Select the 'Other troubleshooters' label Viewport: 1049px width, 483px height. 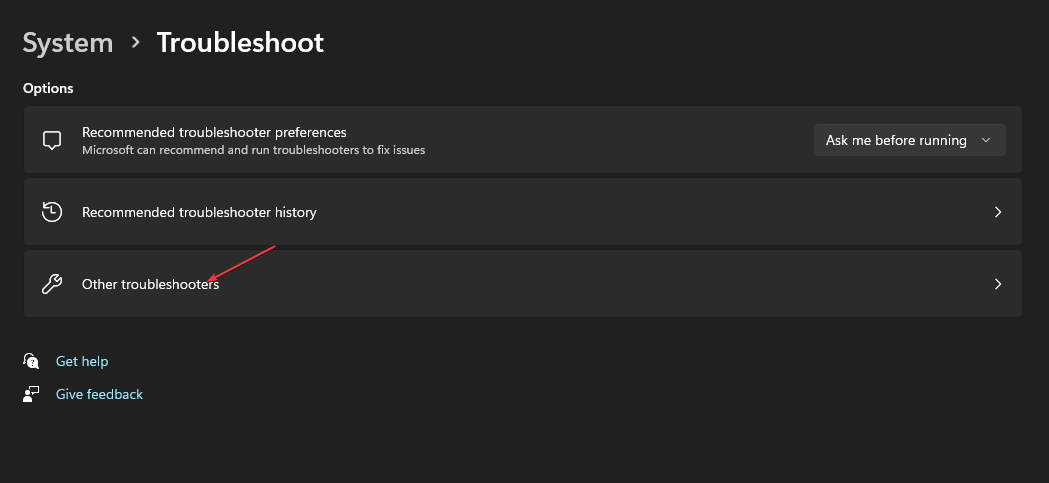tap(150, 284)
